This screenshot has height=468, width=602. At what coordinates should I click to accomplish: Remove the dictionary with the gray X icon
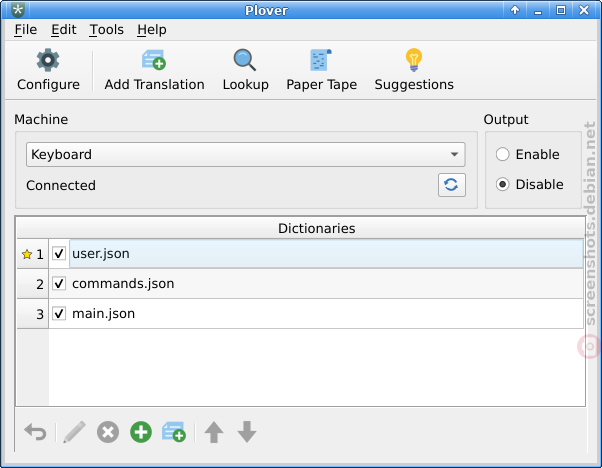tap(108, 432)
